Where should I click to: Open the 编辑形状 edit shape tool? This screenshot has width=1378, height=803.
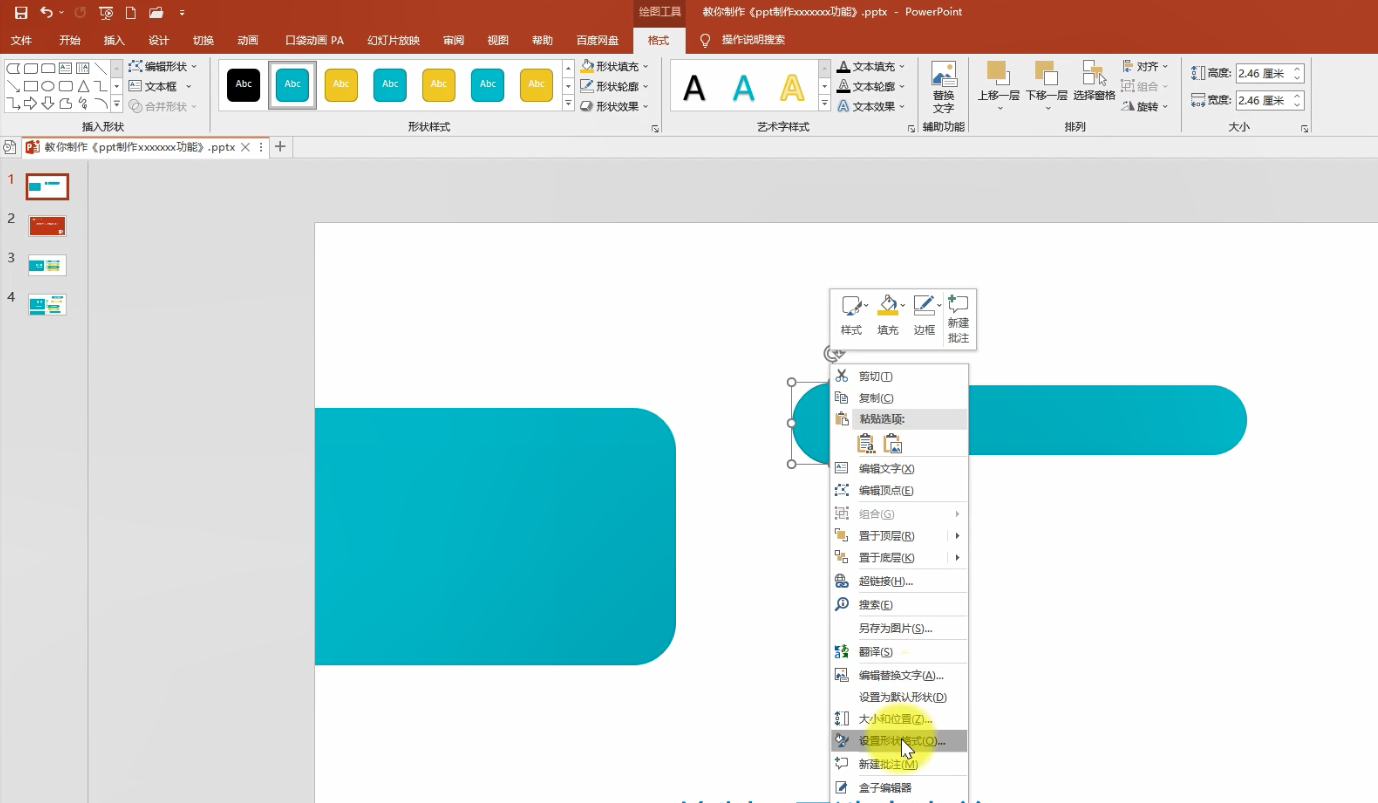point(164,66)
